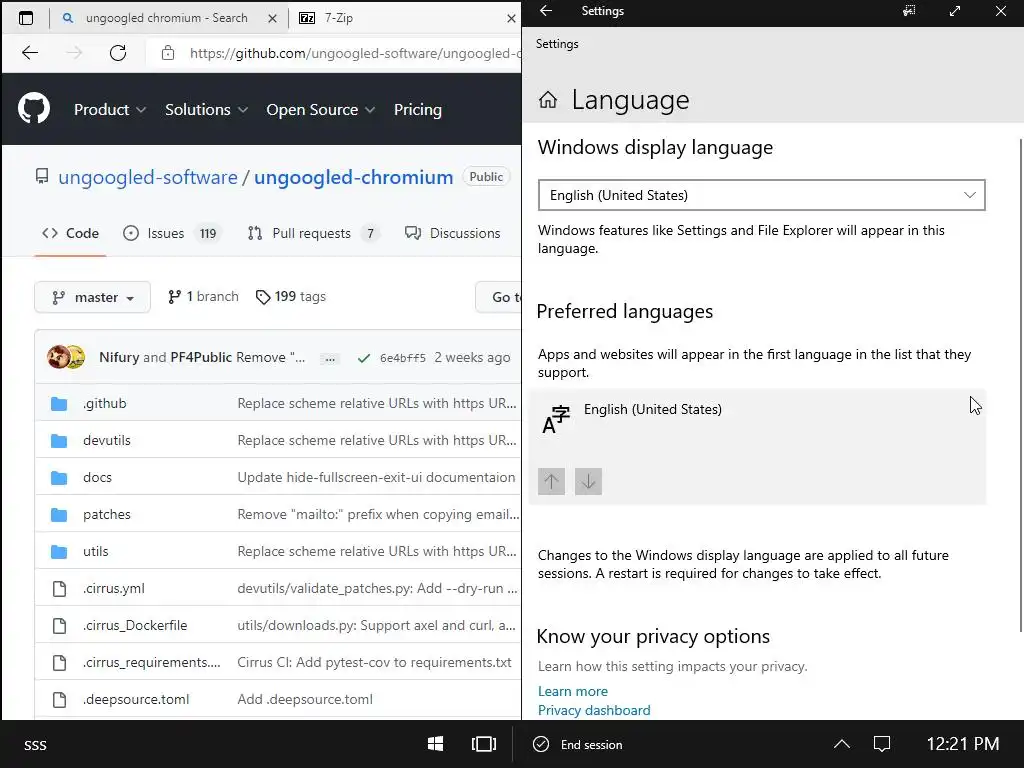Click the GitHub logo icon

click(34, 108)
